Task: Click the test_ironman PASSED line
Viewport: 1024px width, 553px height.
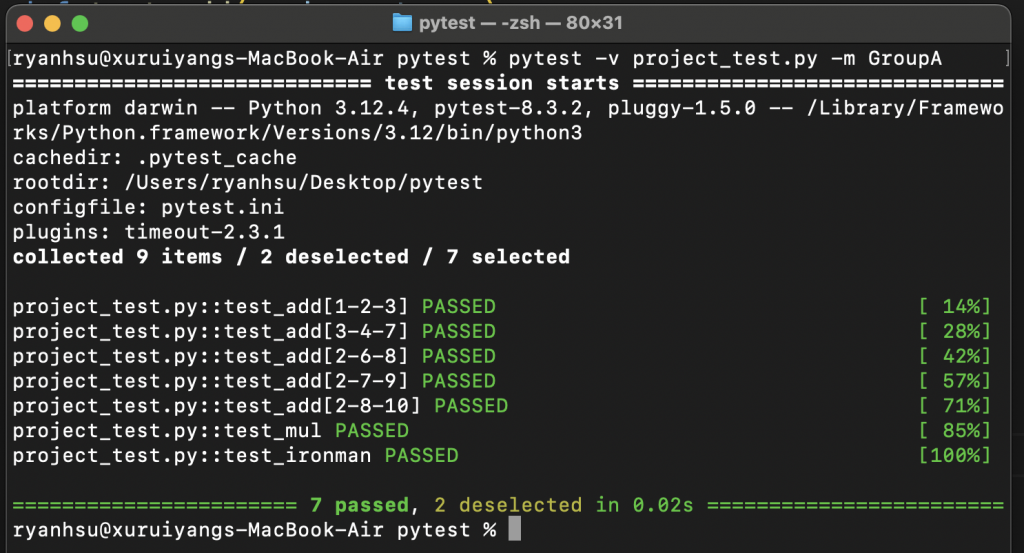Action: pos(235,455)
